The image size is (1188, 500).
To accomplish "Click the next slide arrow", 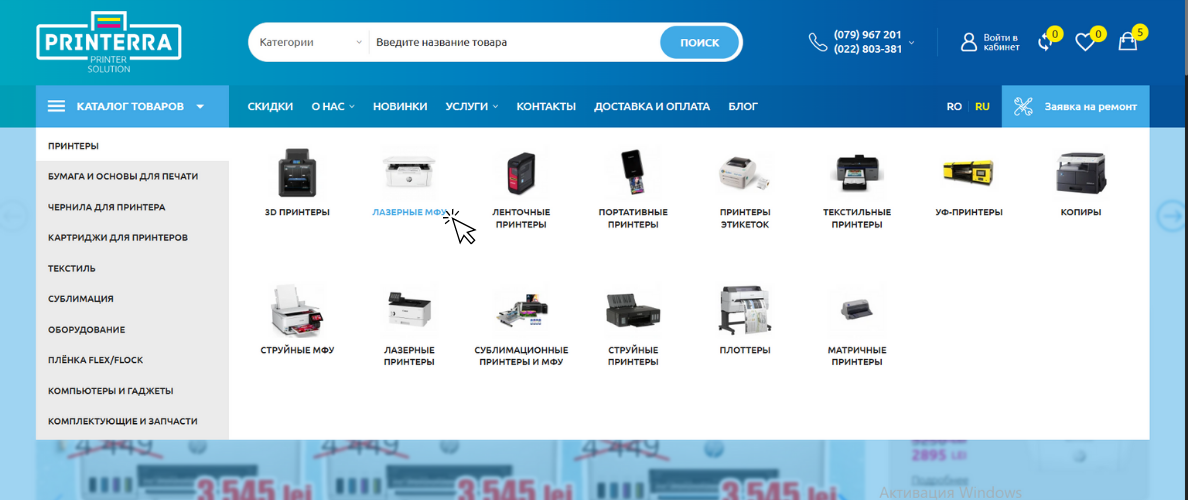I will (x=1171, y=216).
